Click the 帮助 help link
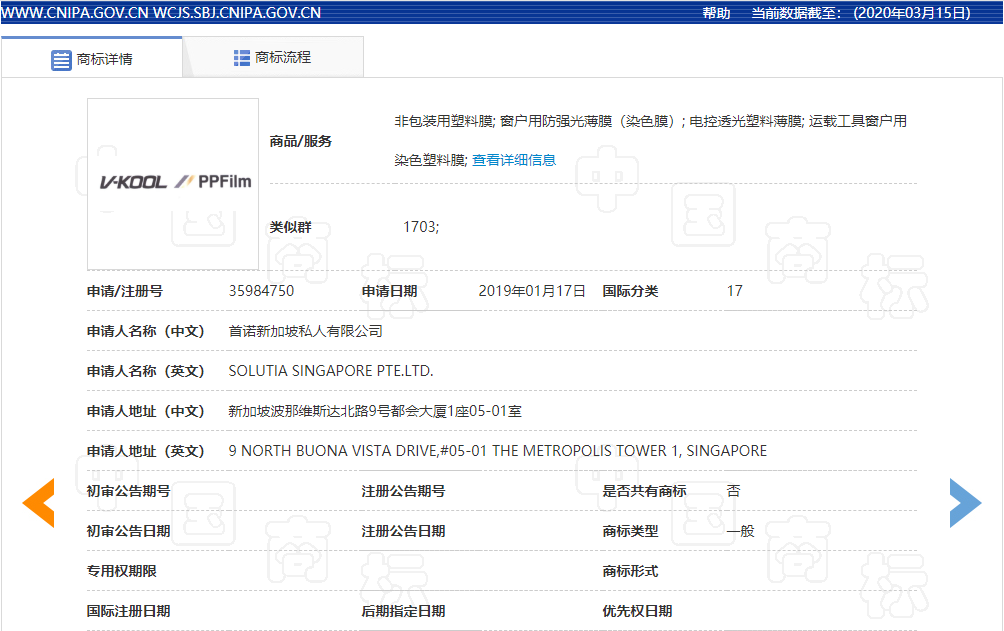This screenshot has width=1004, height=631. 716,13
